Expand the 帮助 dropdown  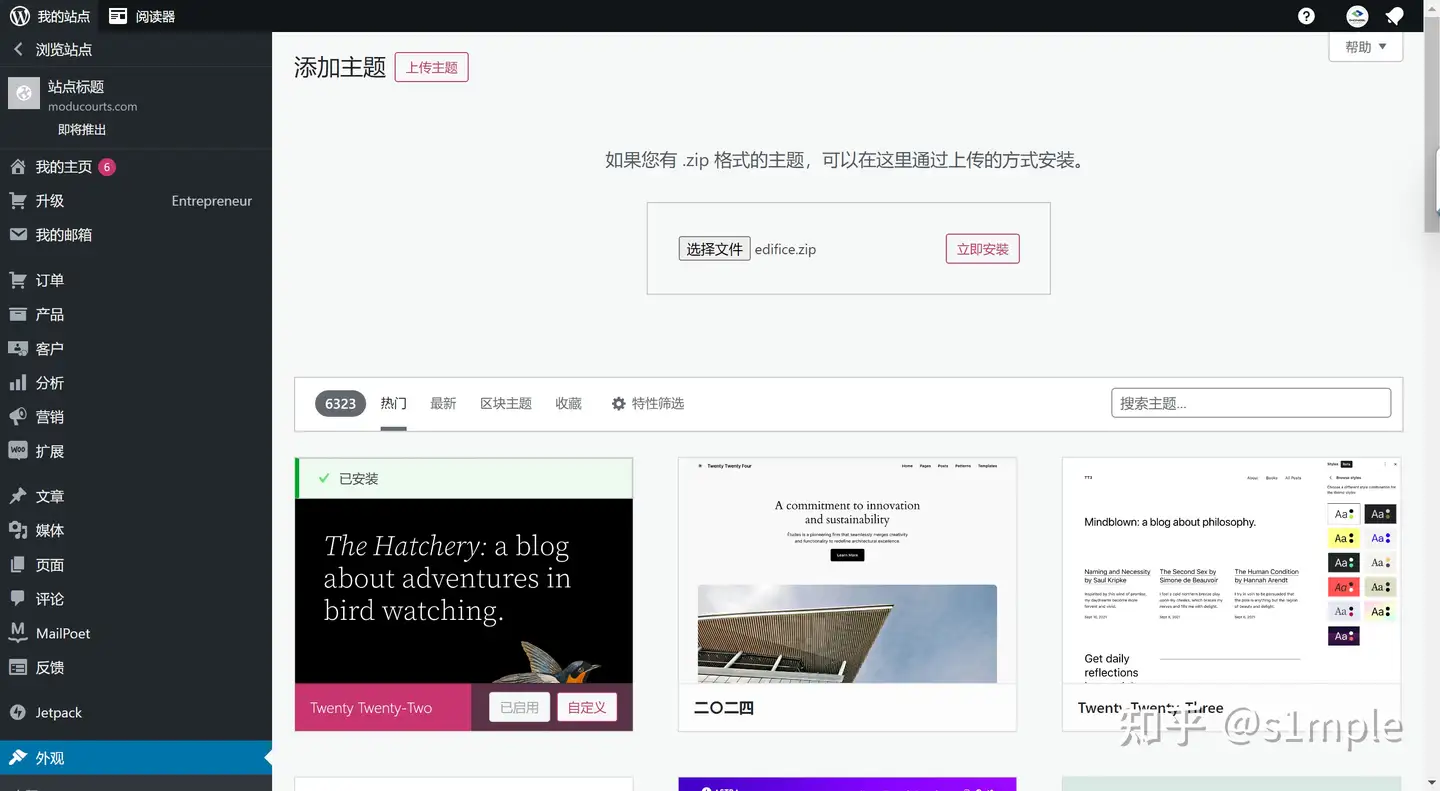point(1365,47)
